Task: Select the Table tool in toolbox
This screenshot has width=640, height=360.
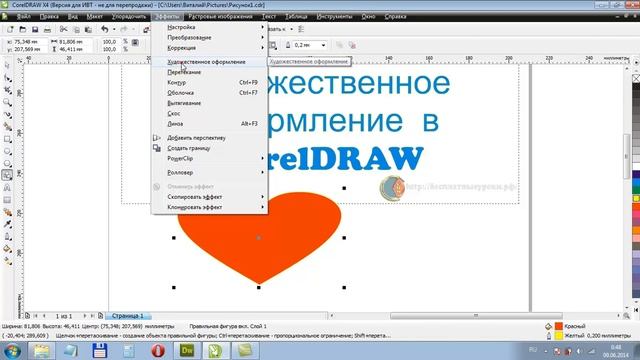Action: tap(7, 200)
